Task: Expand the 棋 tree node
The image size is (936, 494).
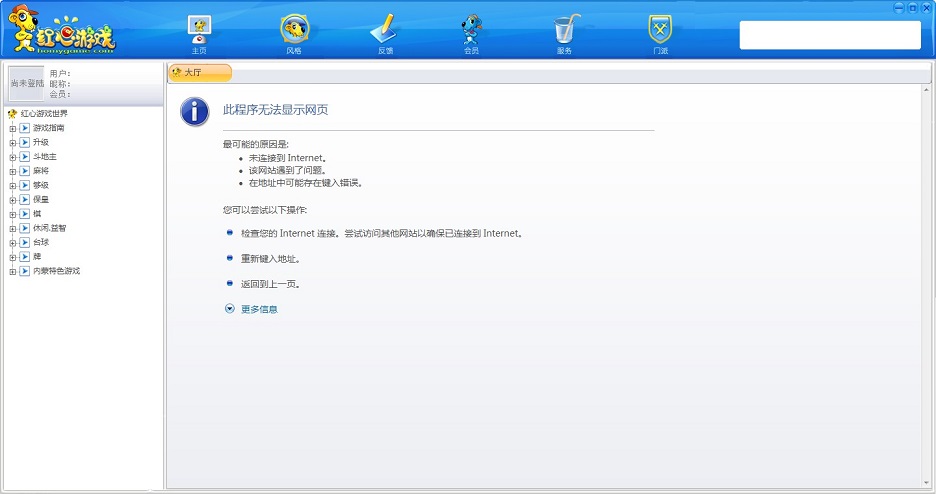Action: point(13,214)
